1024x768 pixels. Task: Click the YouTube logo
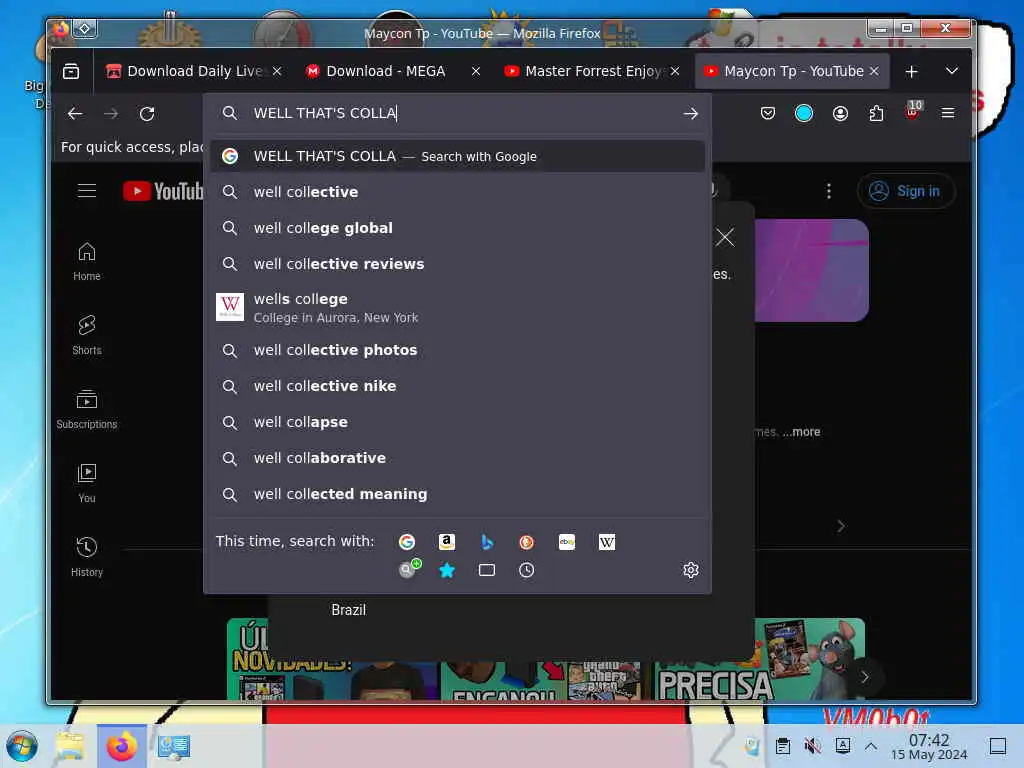pos(163,191)
